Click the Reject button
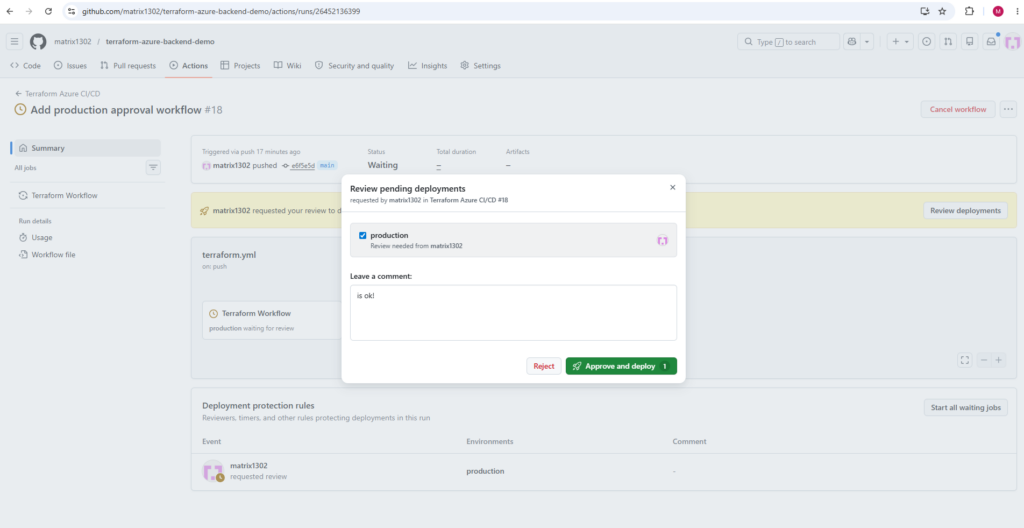The width and height of the screenshot is (1024, 528). click(x=543, y=366)
